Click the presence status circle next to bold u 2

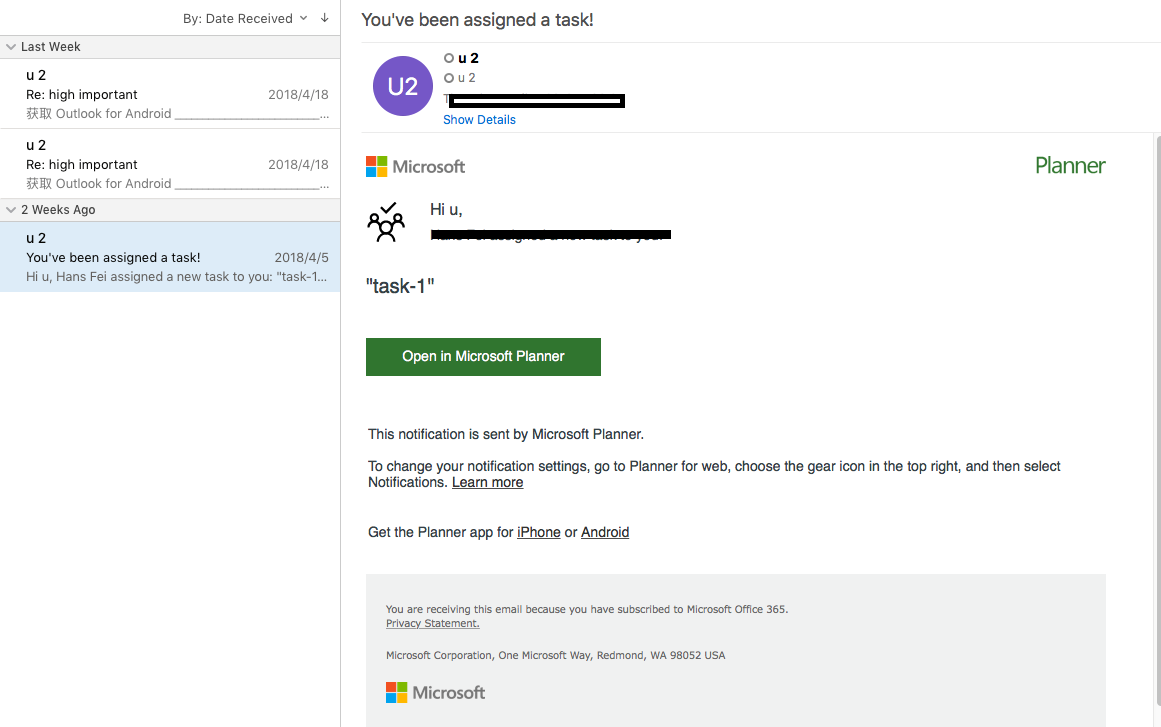(449, 58)
